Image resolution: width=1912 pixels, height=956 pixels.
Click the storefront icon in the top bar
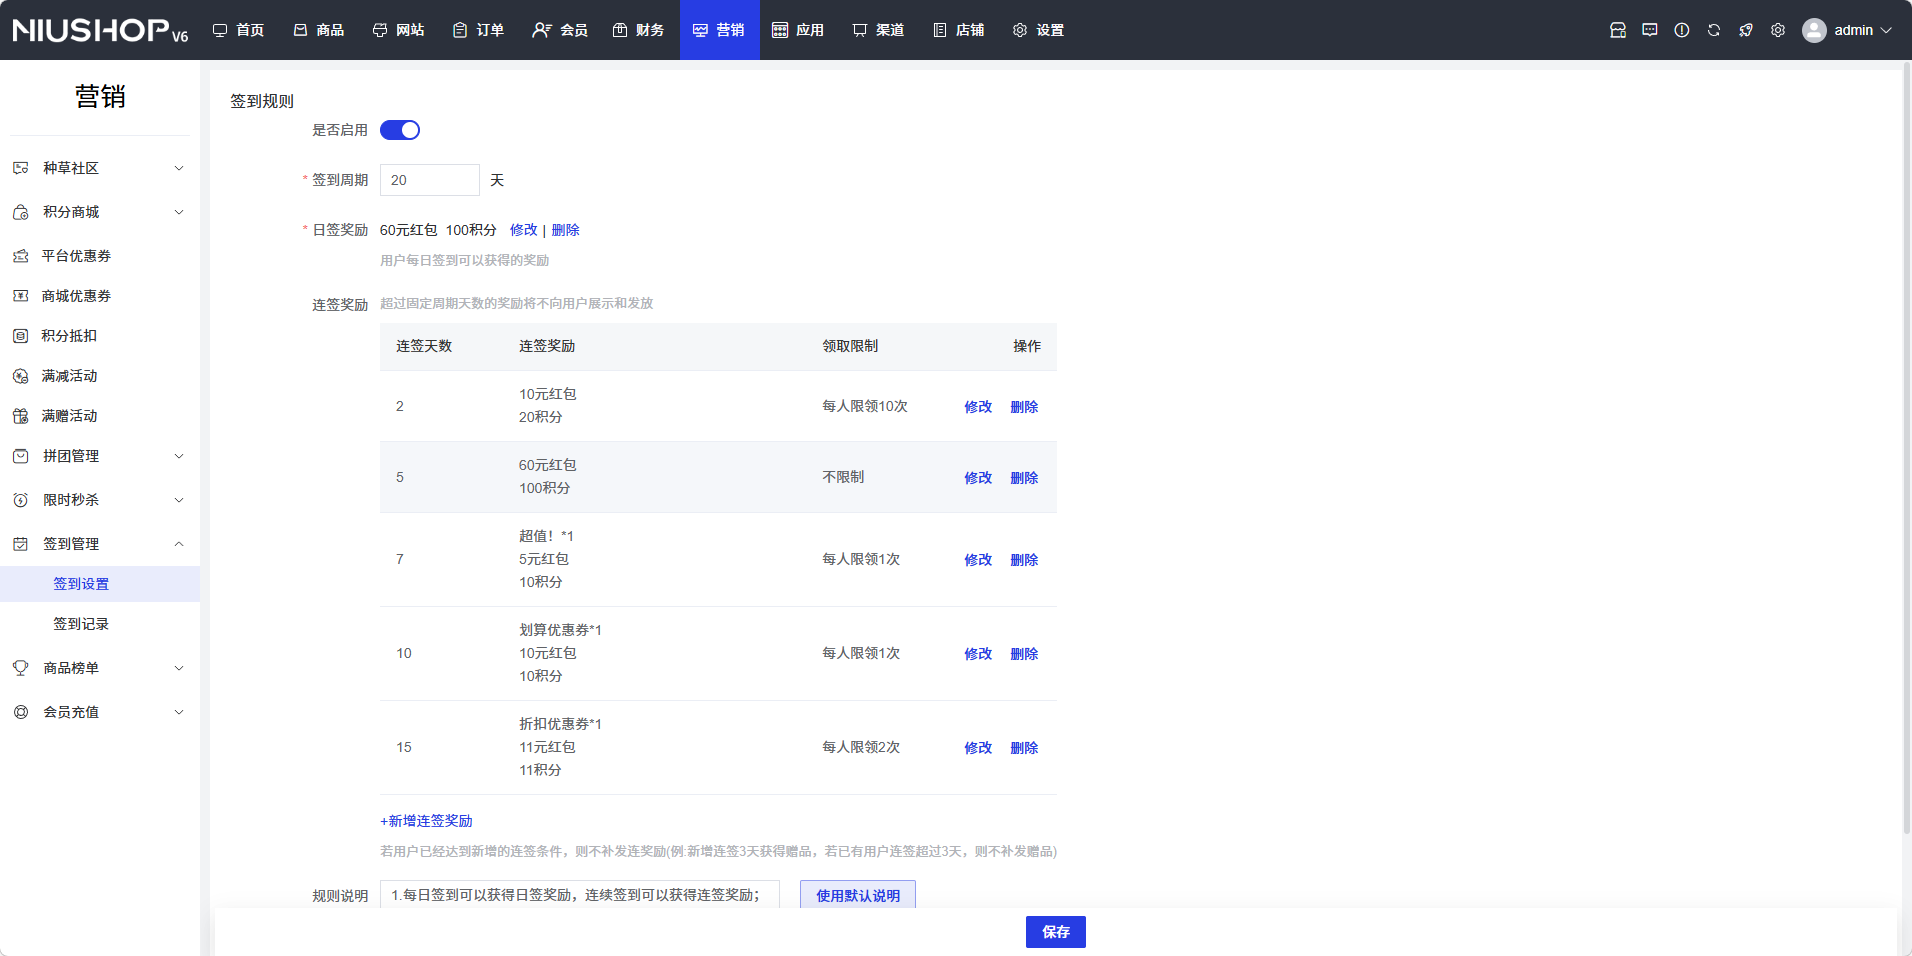click(x=1617, y=30)
